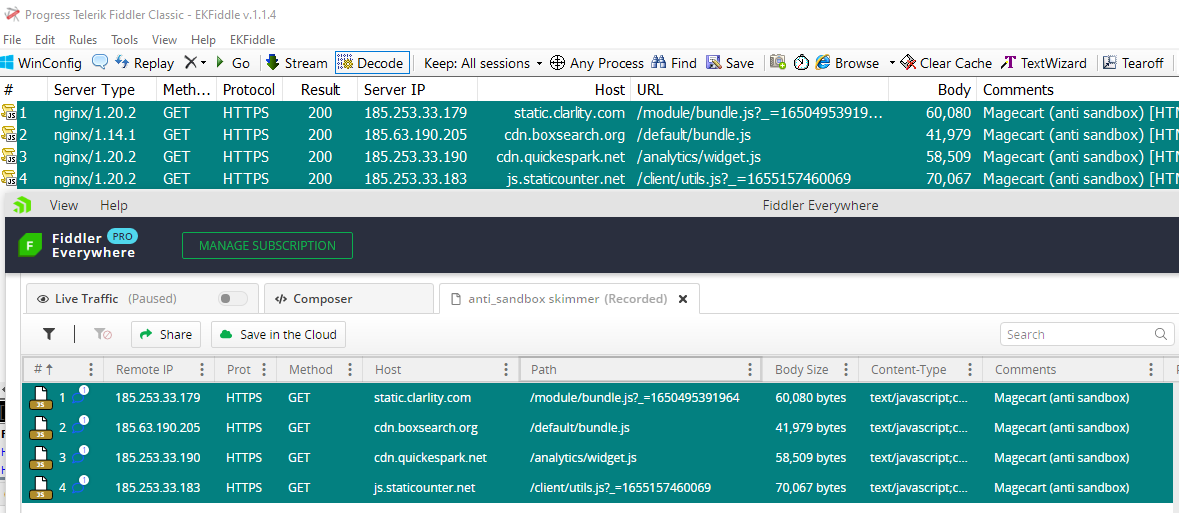Open Comments column options menu in Everywhere
Viewport: 1179px width, 513px height.
point(1150,369)
